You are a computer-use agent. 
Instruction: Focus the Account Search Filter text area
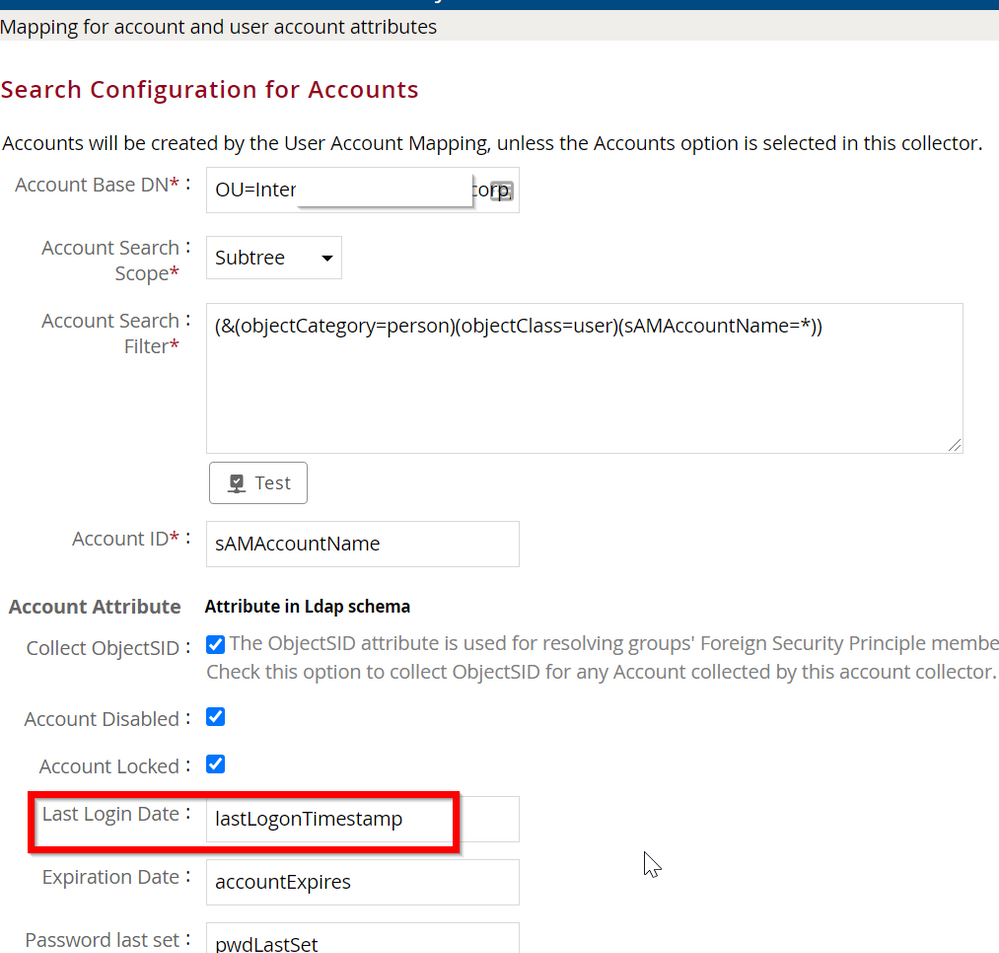(x=584, y=378)
